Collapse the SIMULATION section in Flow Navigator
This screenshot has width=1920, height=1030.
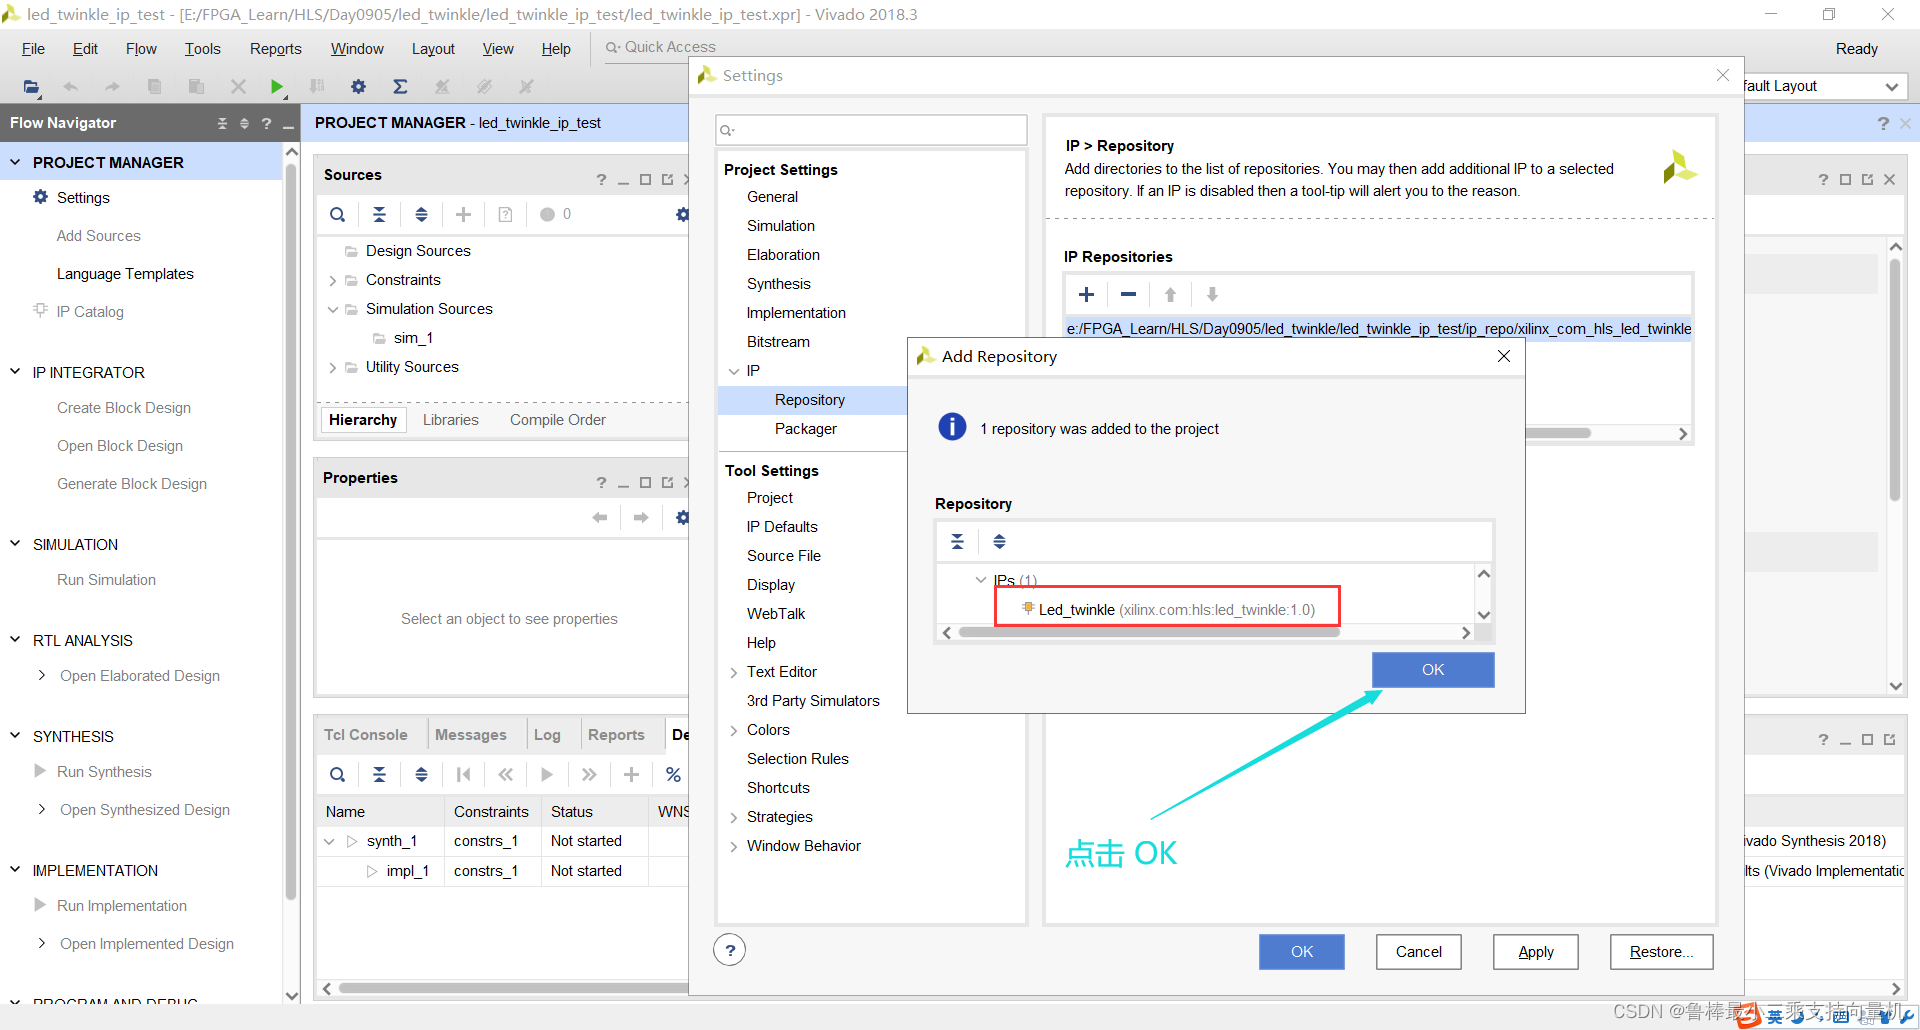pyautogui.click(x=15, y=544)
